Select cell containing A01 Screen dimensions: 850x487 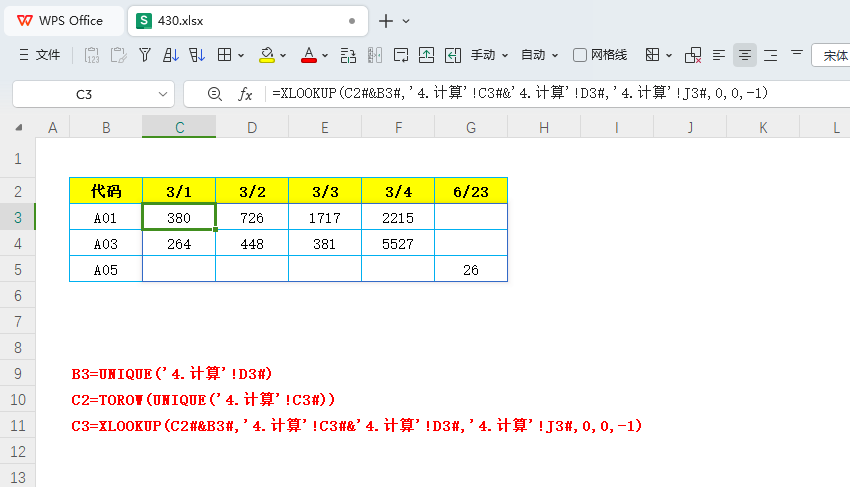pyautogui.click(x=106, y=217)
